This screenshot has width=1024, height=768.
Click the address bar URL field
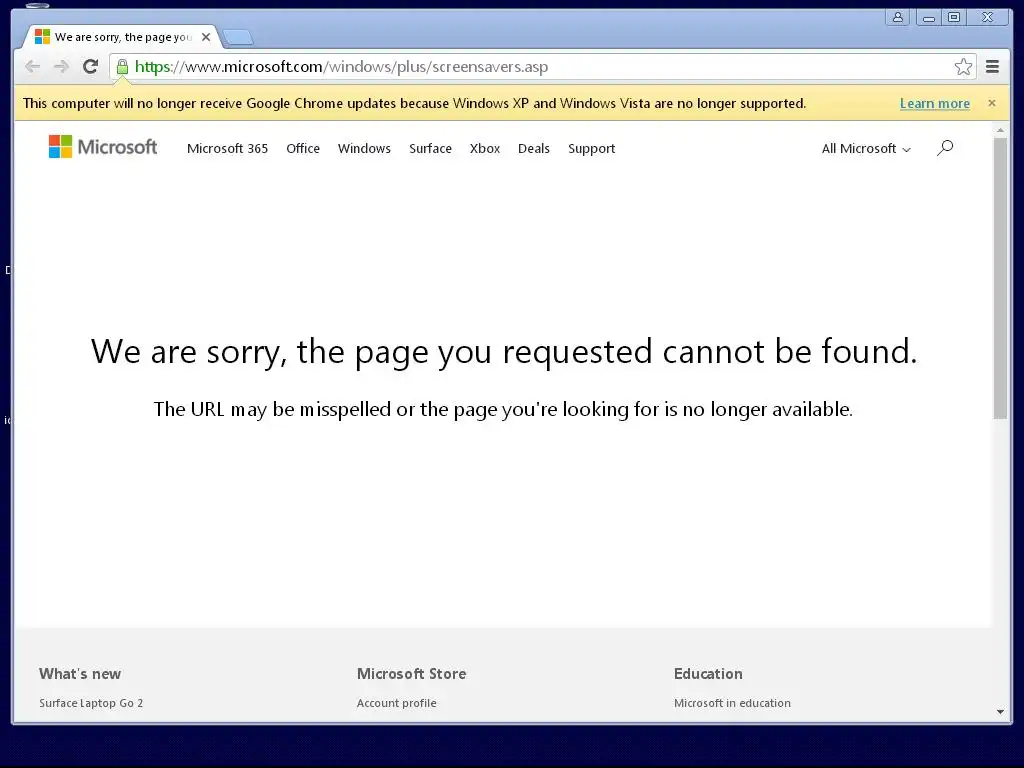542,67
